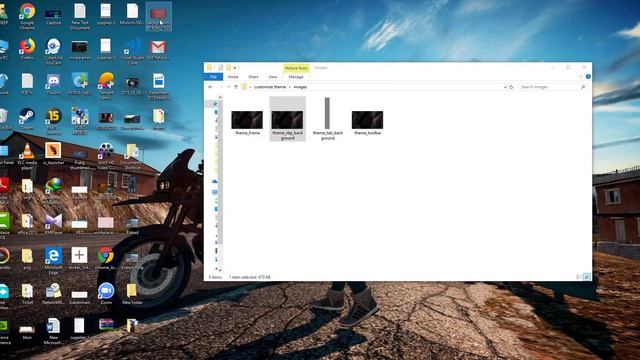The width and height of the screenshot is (640, 360).
Task: Open the Torrent Game desktop shortcut
Action: pos(106,86)
